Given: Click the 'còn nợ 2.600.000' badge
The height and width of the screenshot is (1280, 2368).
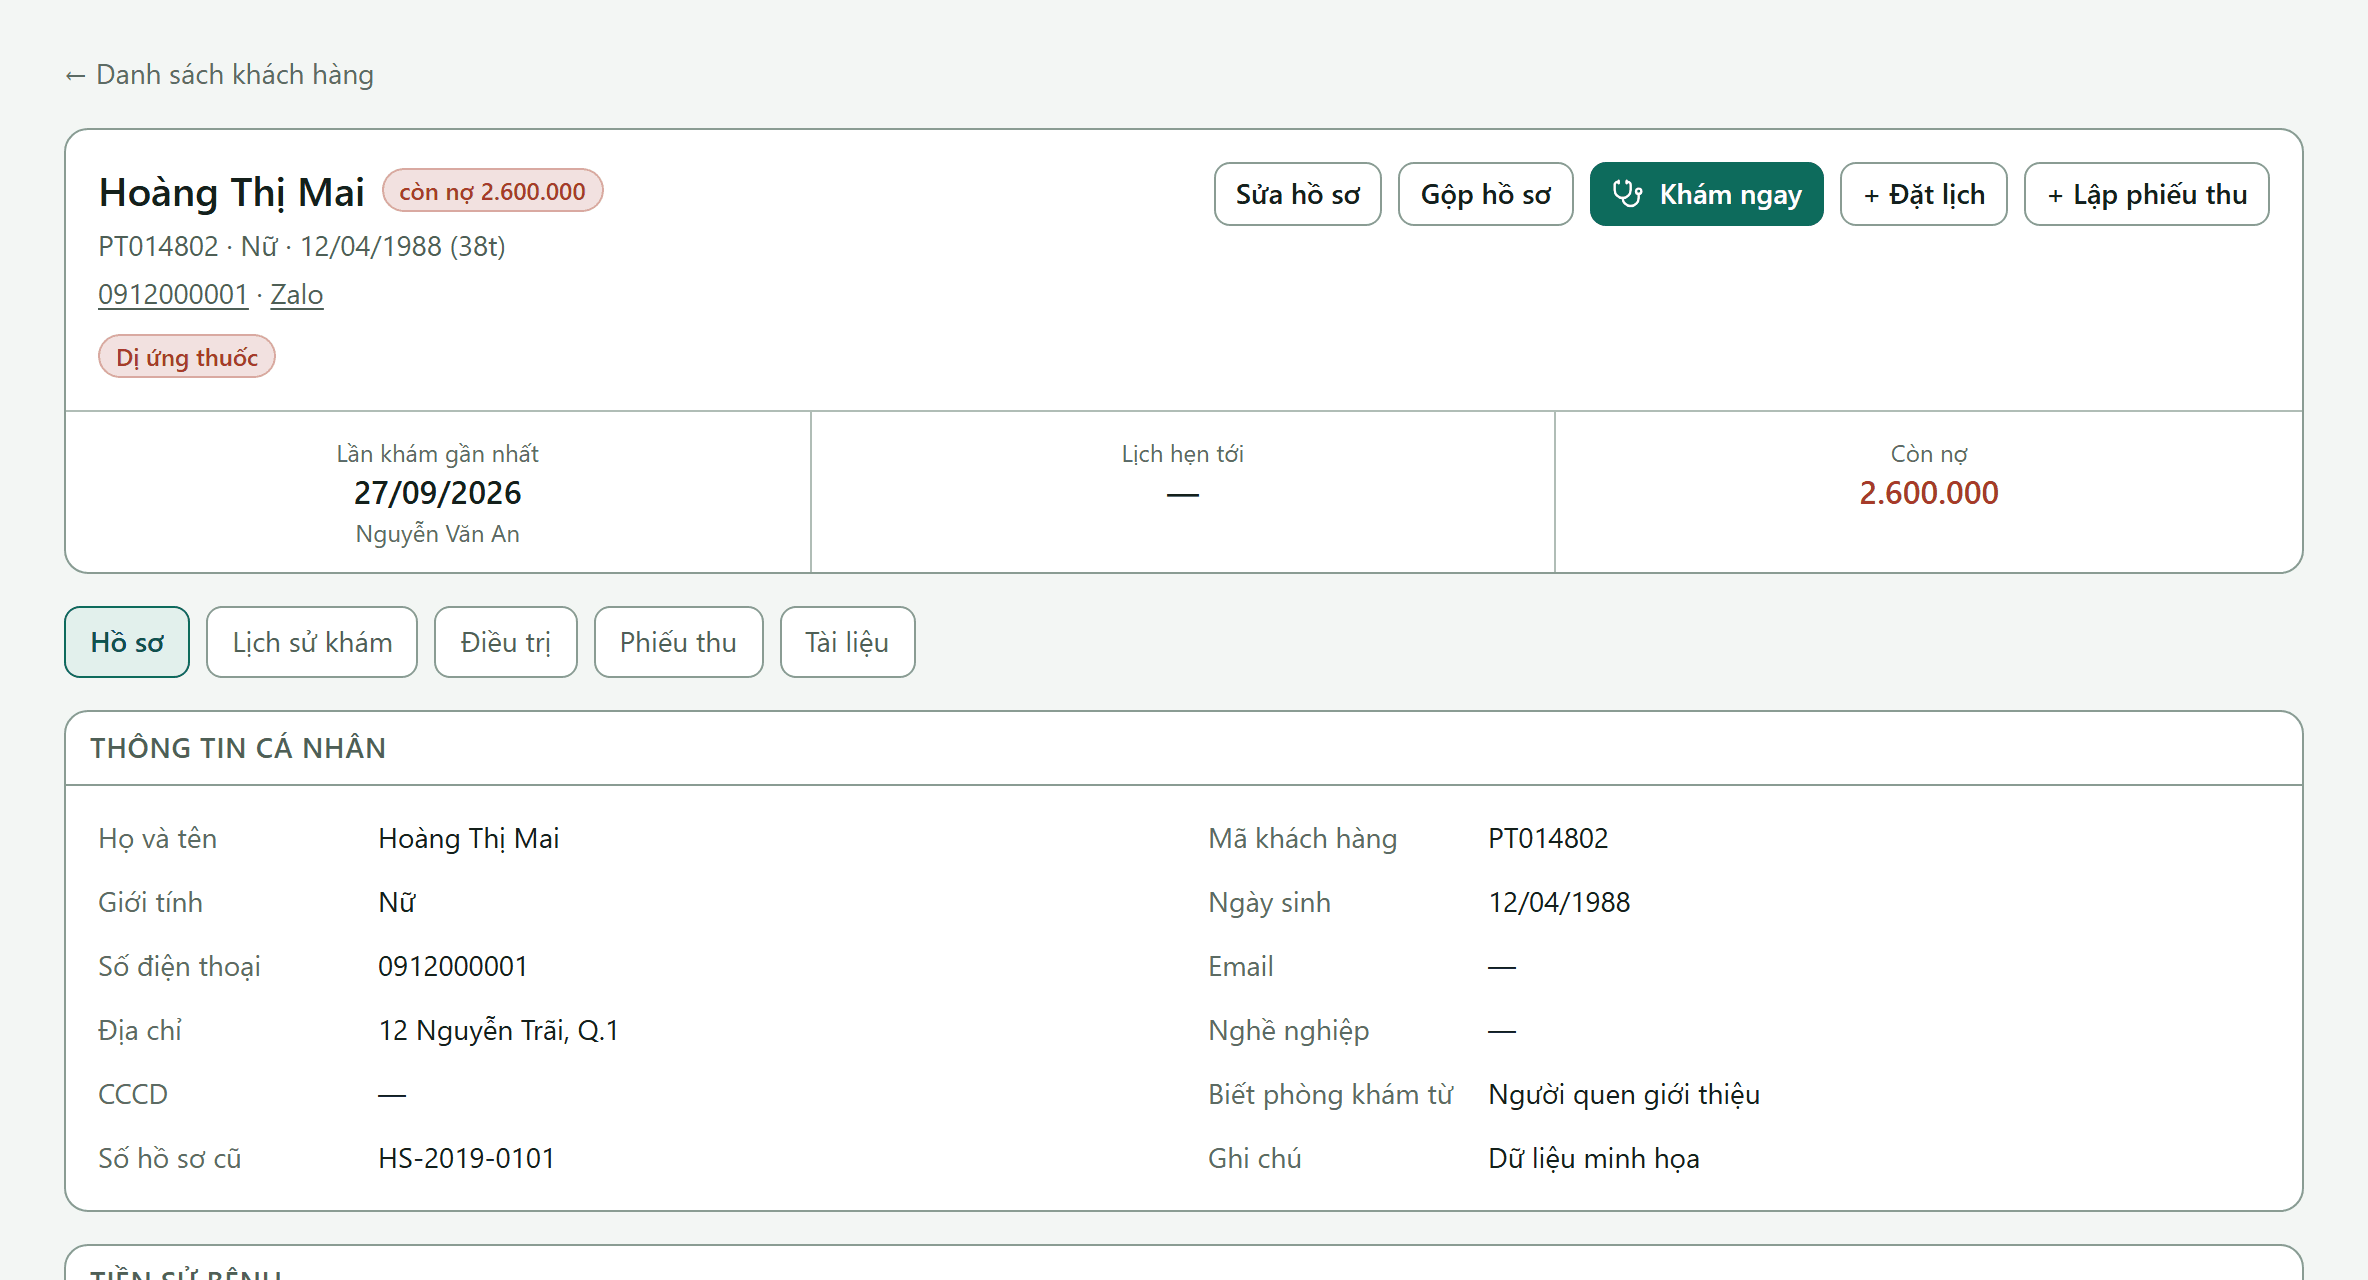Looking at the screenshot, I should (492, 191).
